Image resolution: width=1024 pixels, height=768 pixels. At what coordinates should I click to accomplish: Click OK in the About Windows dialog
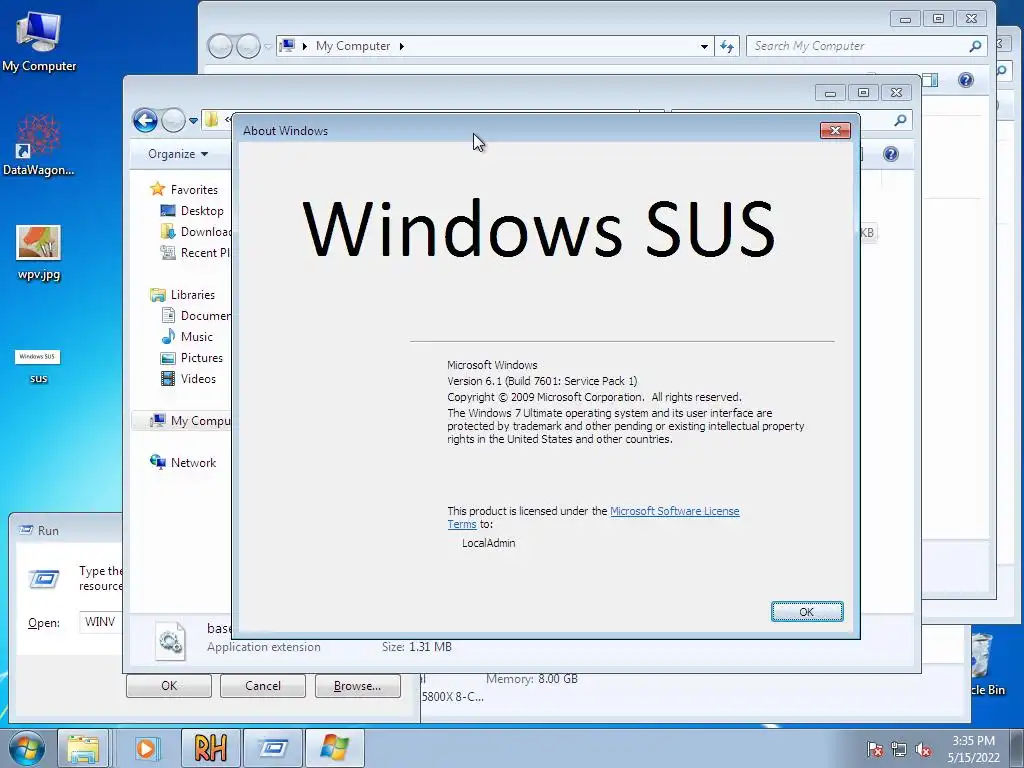pyautogui.click(x=807, y=612)
